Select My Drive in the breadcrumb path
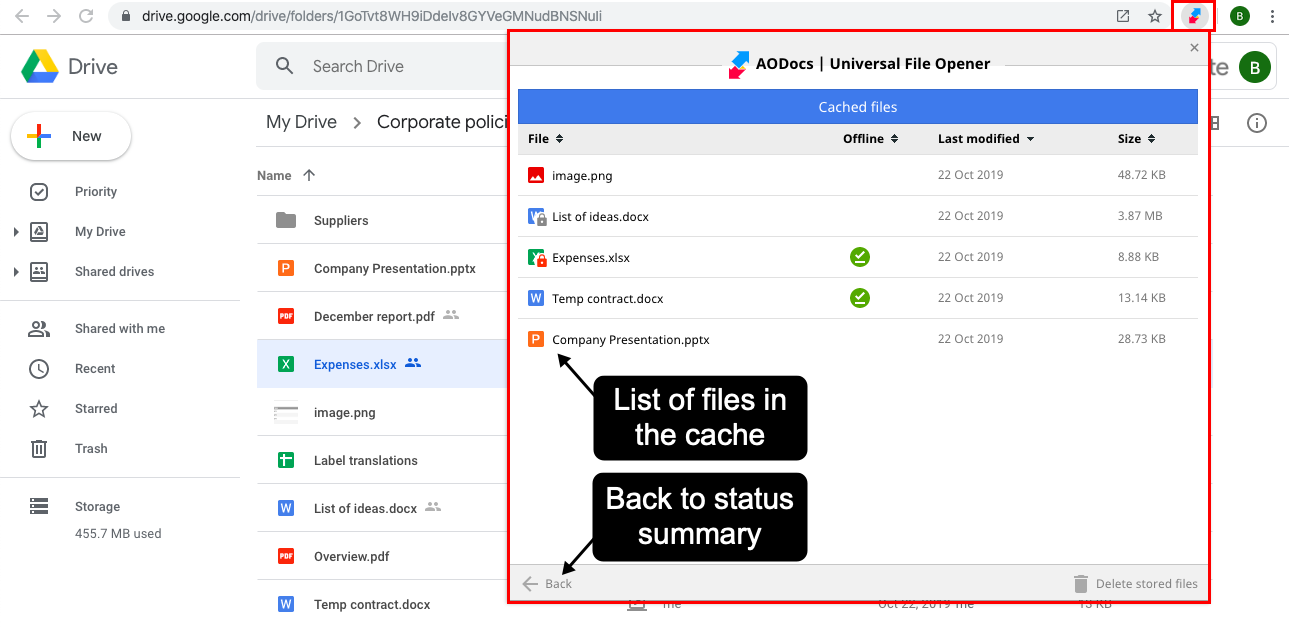1289x627 pixels. [301, 121]
